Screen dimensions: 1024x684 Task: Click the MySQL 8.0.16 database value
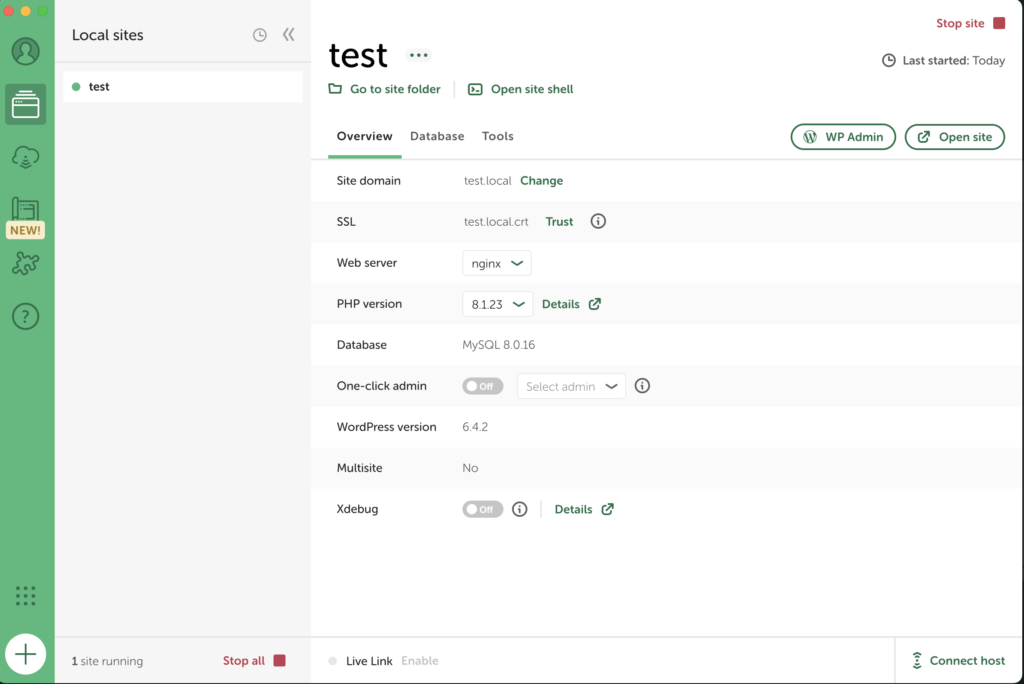tap(498, 345)
